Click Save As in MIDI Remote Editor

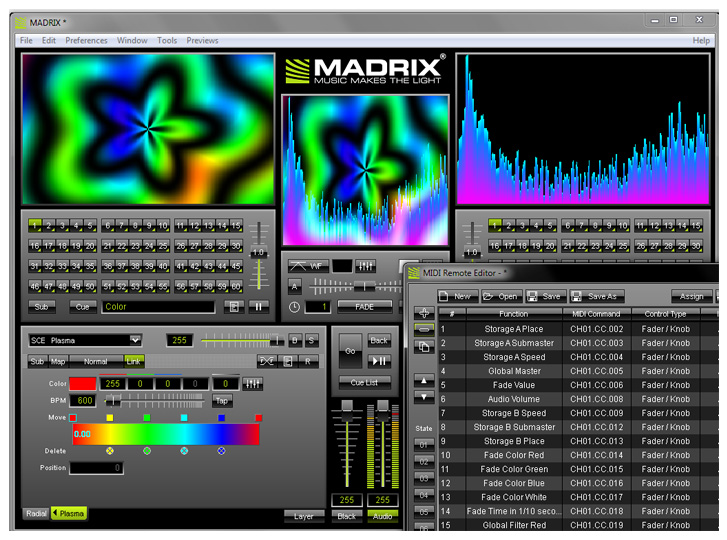597,296
